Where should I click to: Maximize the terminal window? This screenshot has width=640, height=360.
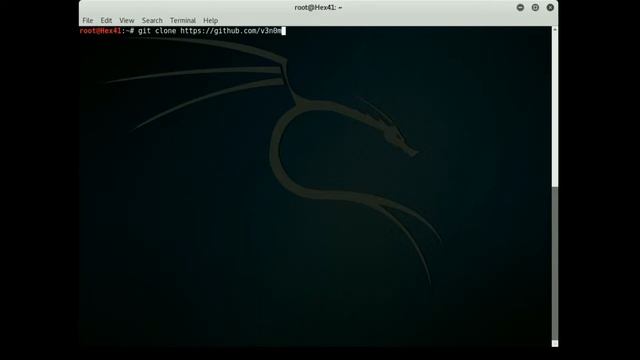pos(535,7)
